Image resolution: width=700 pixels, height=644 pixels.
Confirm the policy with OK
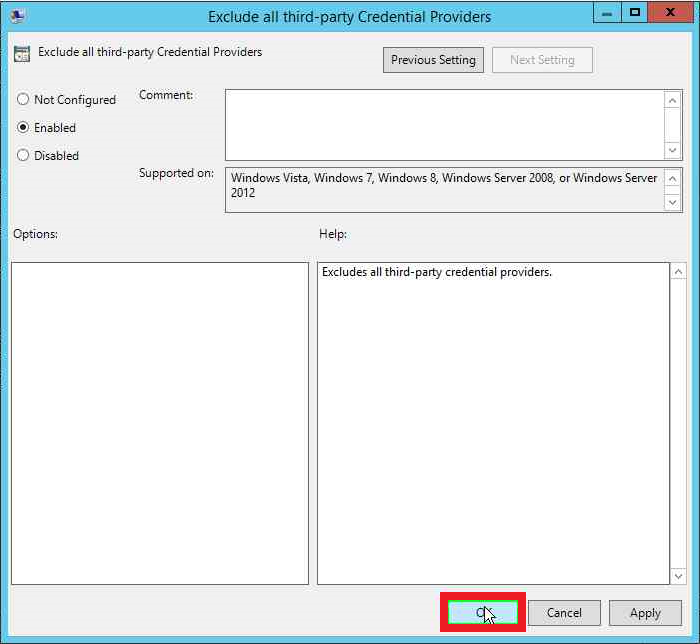pos(483,613)
